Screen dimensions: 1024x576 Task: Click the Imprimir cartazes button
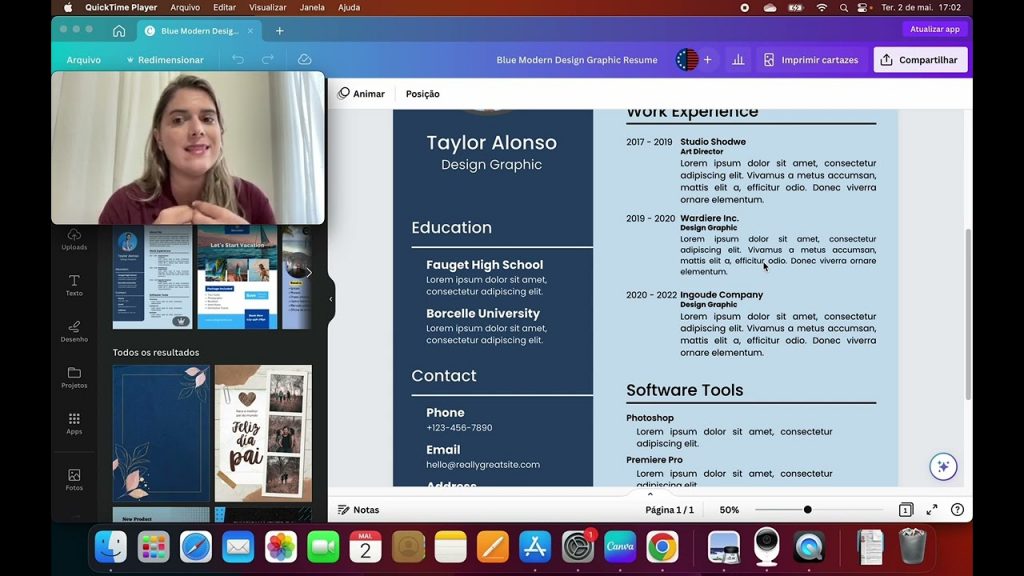(x=810, y=59)
